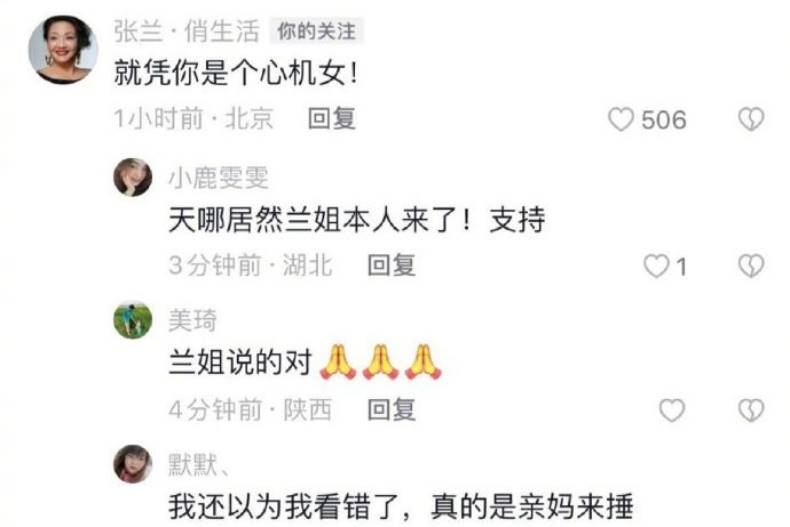Open username 美琦

[x=192, y=320]
